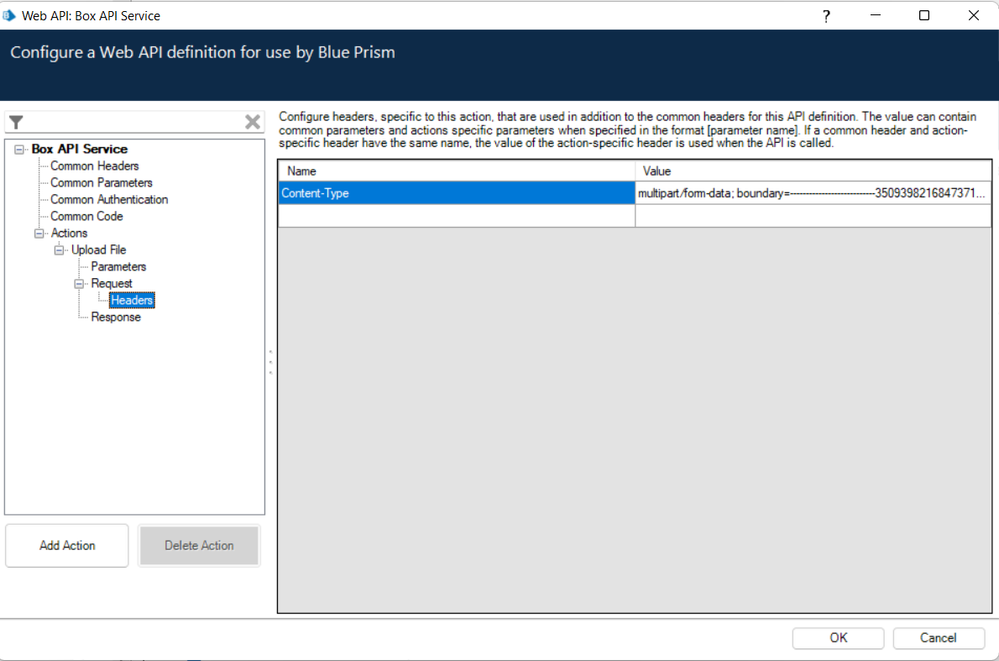Close the Web API dialog window

pos(974,15)
